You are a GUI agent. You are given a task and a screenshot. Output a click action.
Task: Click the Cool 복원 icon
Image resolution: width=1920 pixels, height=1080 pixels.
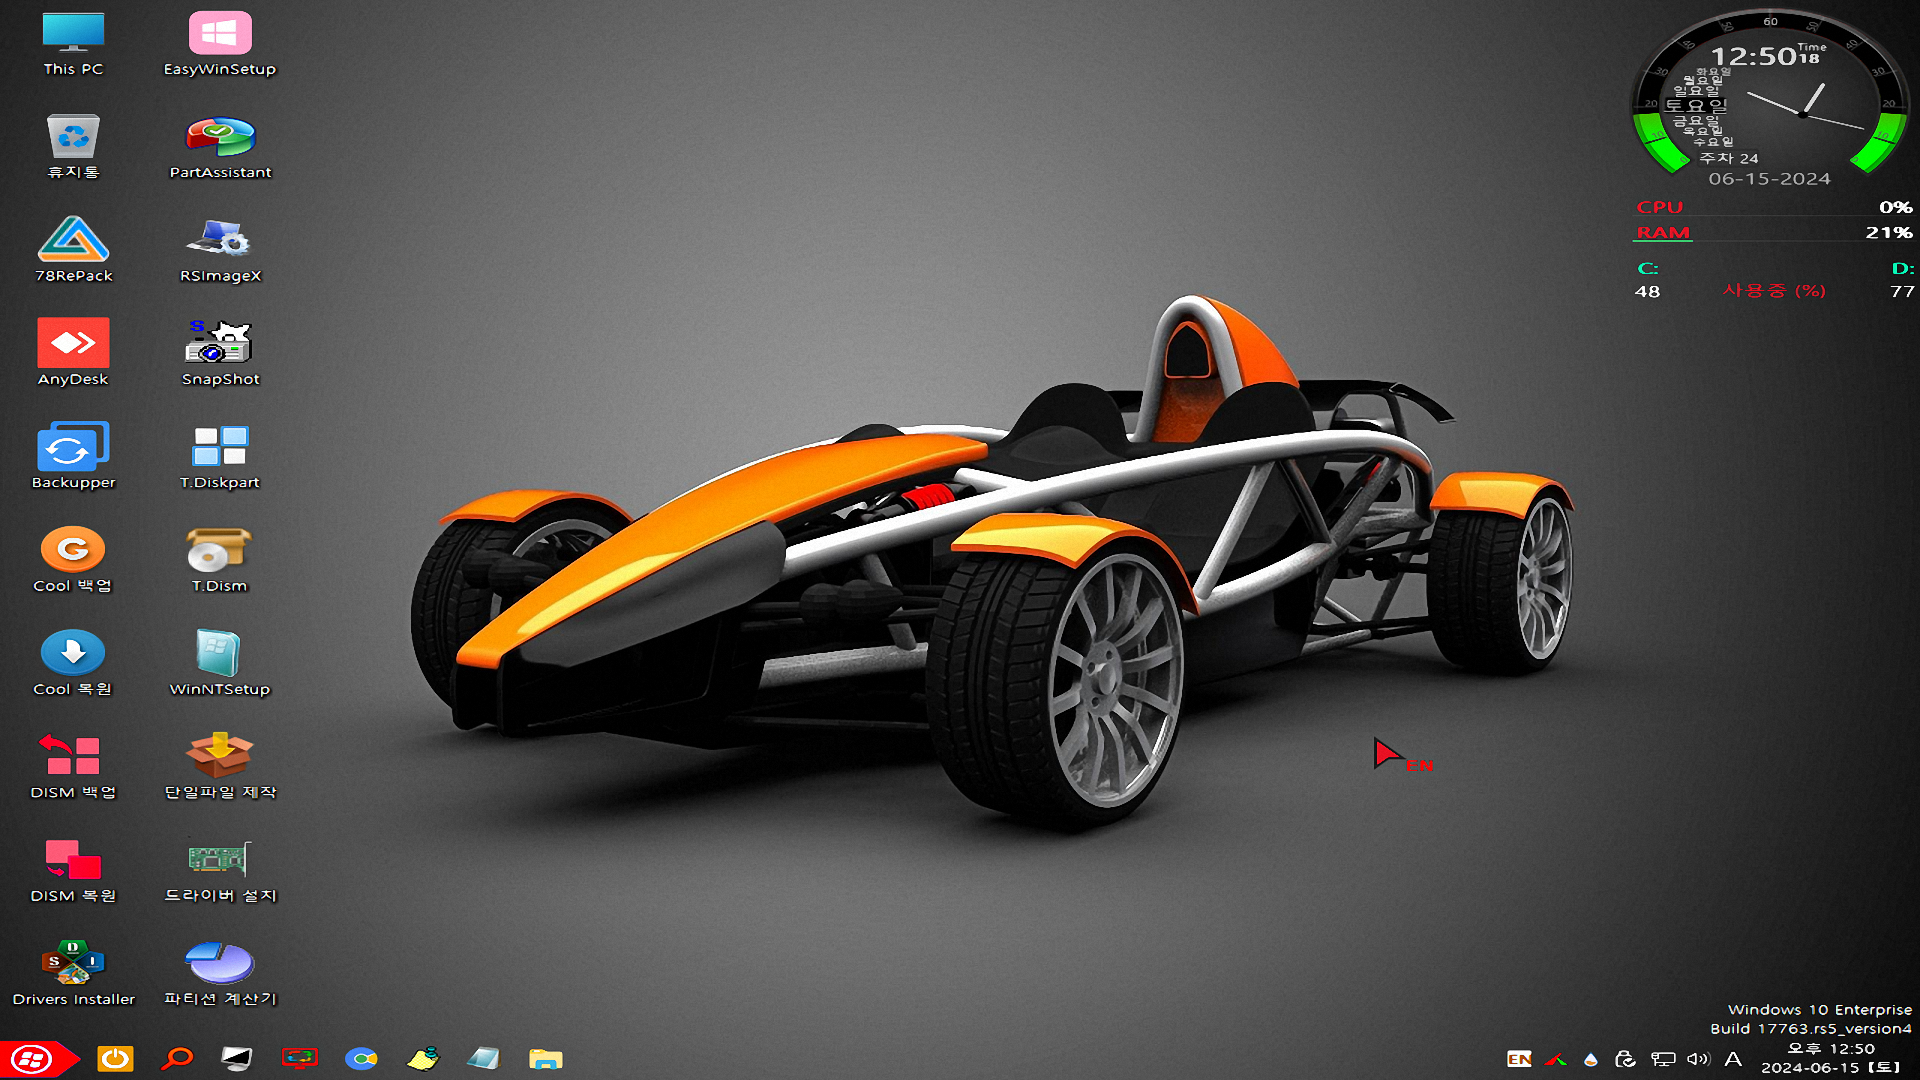73,663
